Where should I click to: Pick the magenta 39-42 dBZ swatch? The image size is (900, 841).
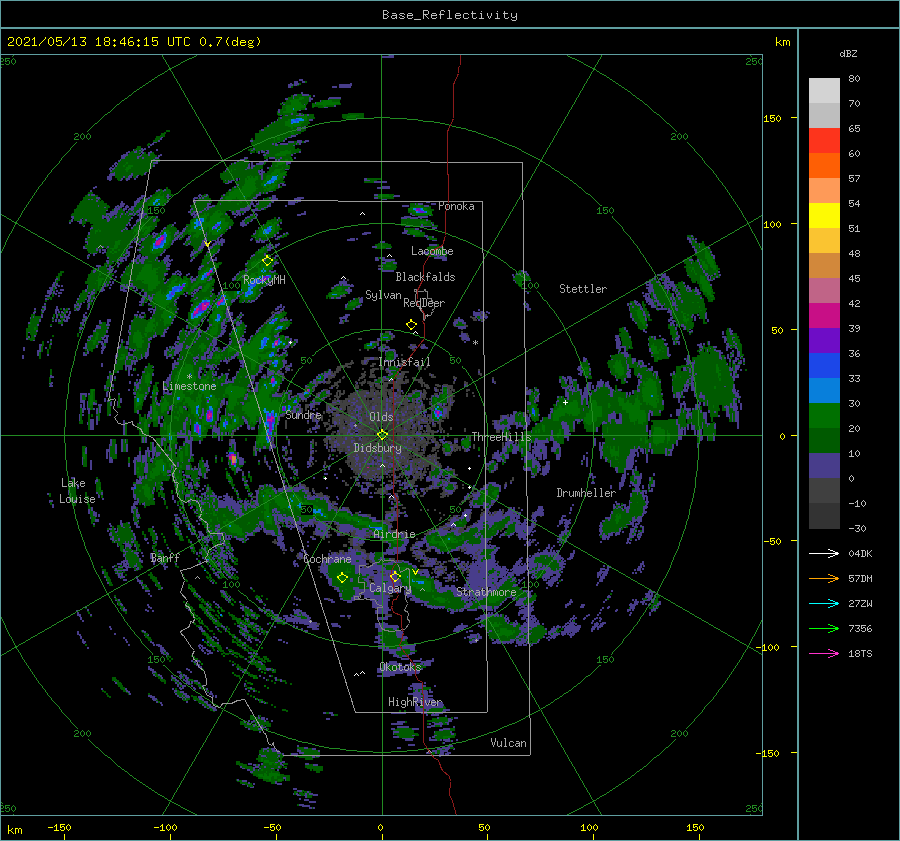tap(824, 316)
